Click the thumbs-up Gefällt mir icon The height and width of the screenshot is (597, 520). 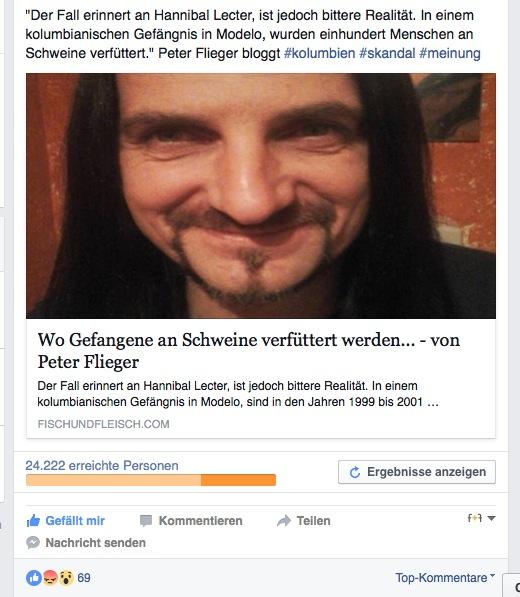33,520
